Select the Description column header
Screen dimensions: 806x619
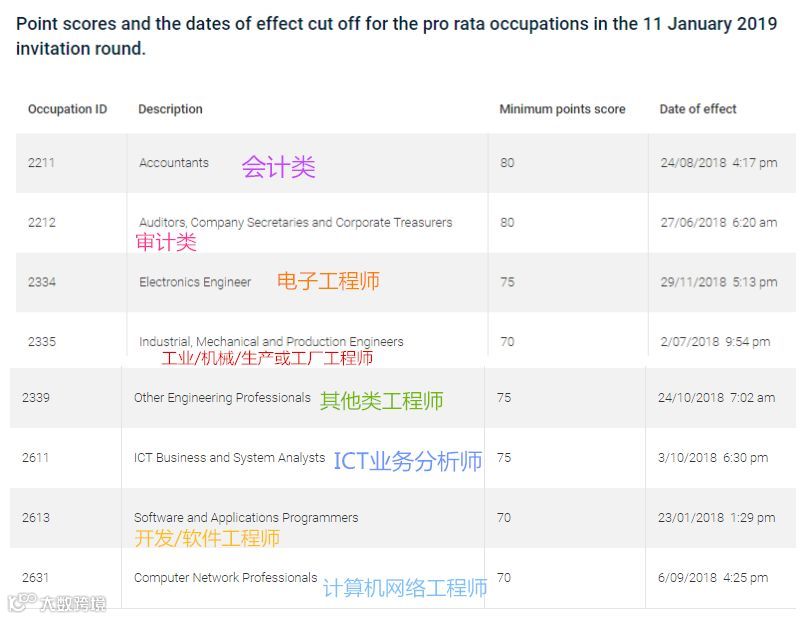coord(170,109)
